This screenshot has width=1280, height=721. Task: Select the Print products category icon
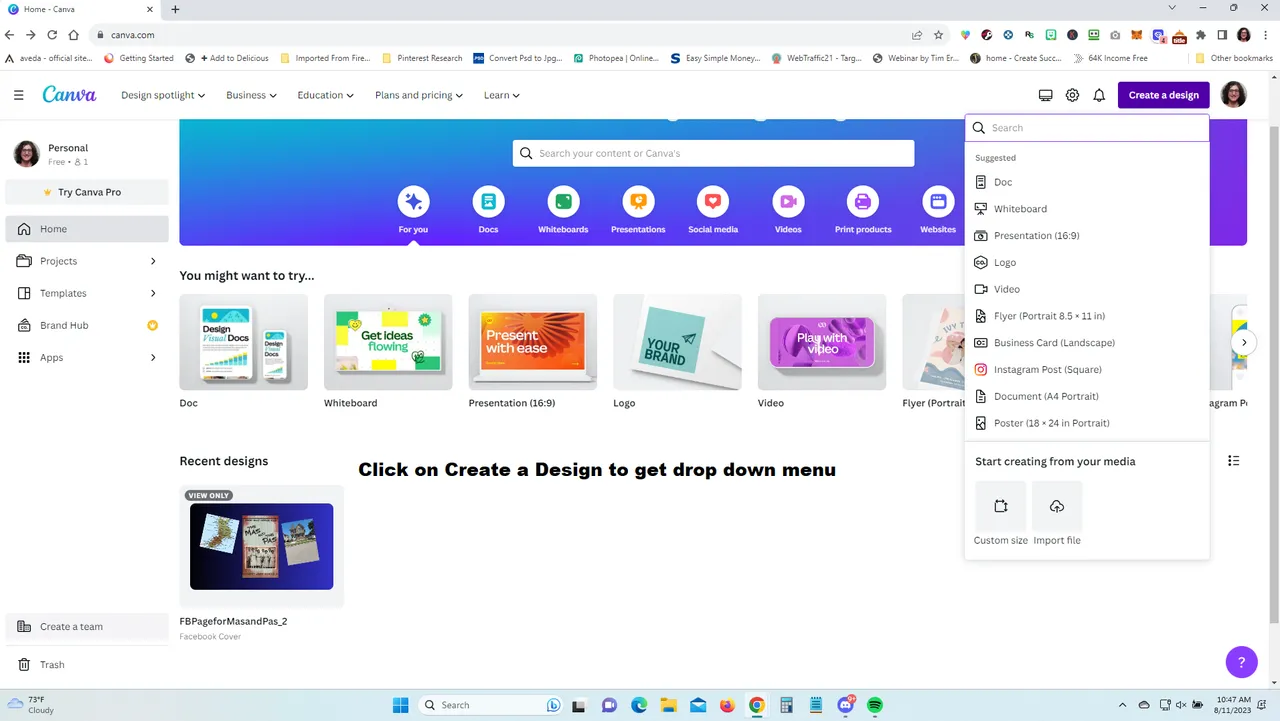pos(863,202)
